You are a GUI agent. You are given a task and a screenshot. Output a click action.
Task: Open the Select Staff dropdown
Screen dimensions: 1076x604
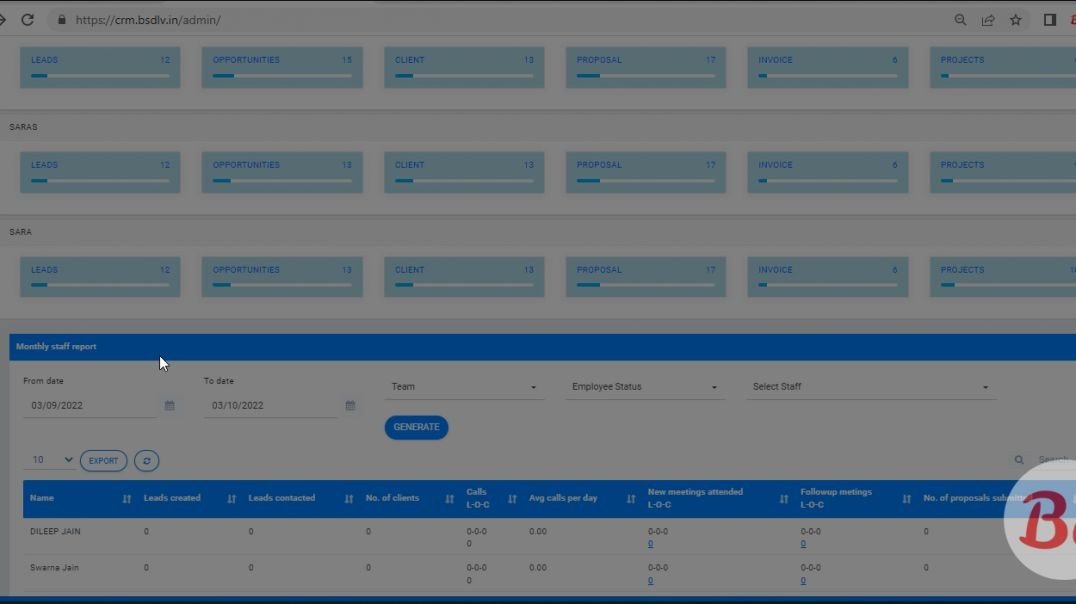(872, 386)
